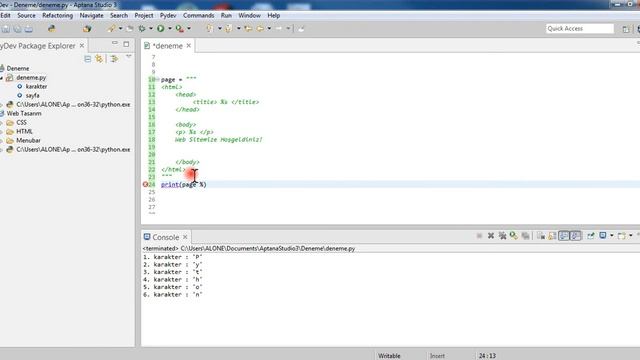Screen dimensions: 640x360
Task: Close the *deneme editor tab
Action: tap(189, 46)
